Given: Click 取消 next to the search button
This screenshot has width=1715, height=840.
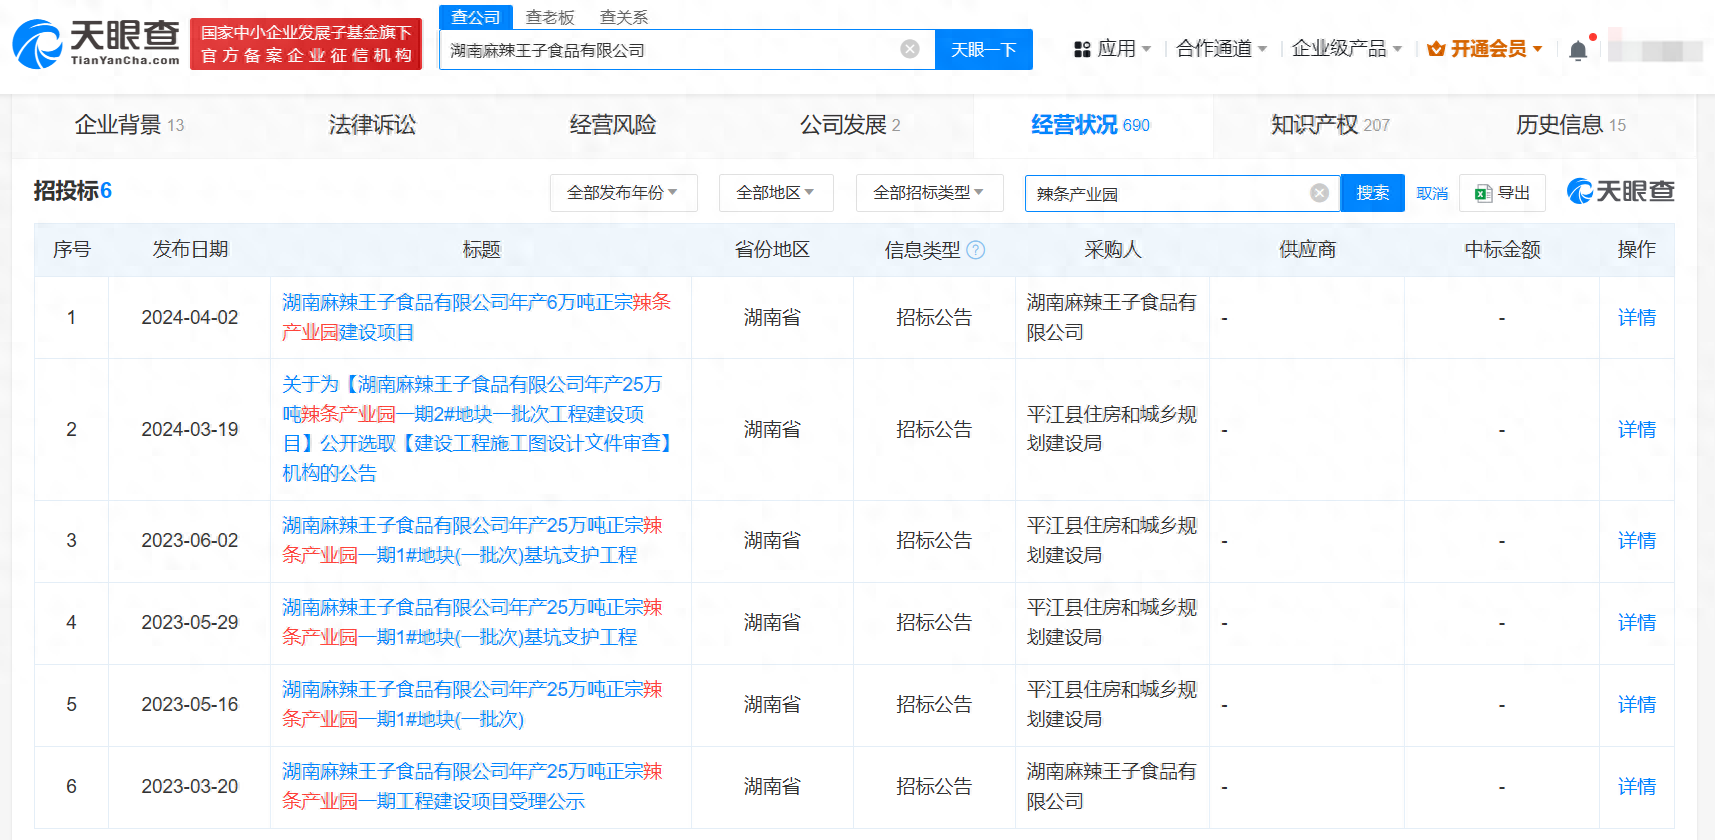Looking at the screenshot, I should pyautogui.click(x=1432, y=193).
